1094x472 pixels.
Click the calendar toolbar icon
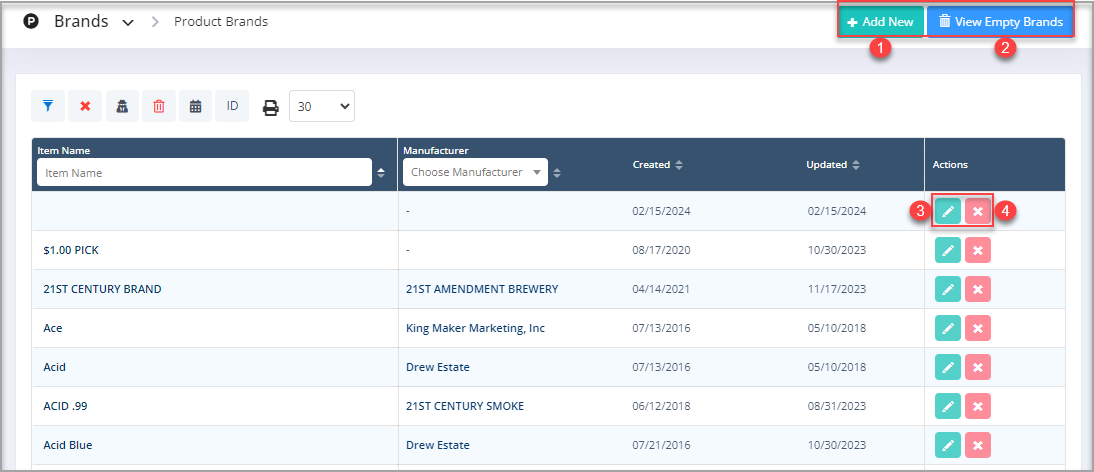(195, 106)
